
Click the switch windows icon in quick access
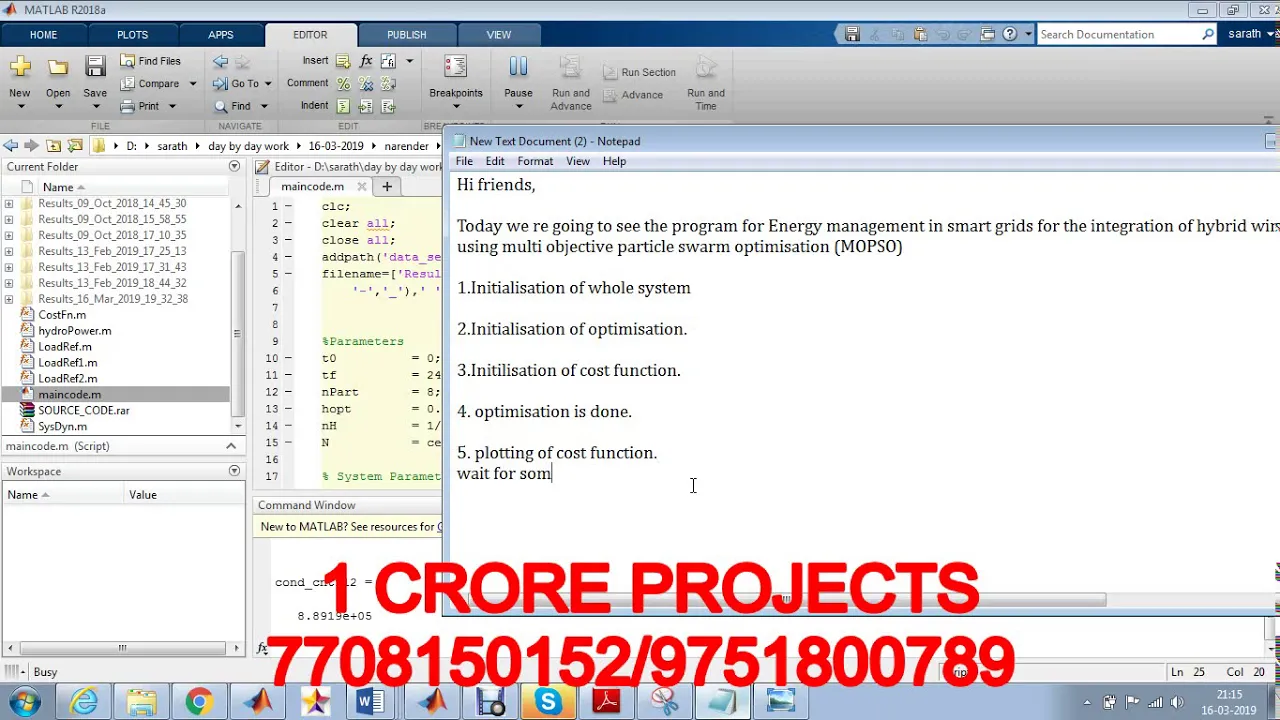pos(987,34)
